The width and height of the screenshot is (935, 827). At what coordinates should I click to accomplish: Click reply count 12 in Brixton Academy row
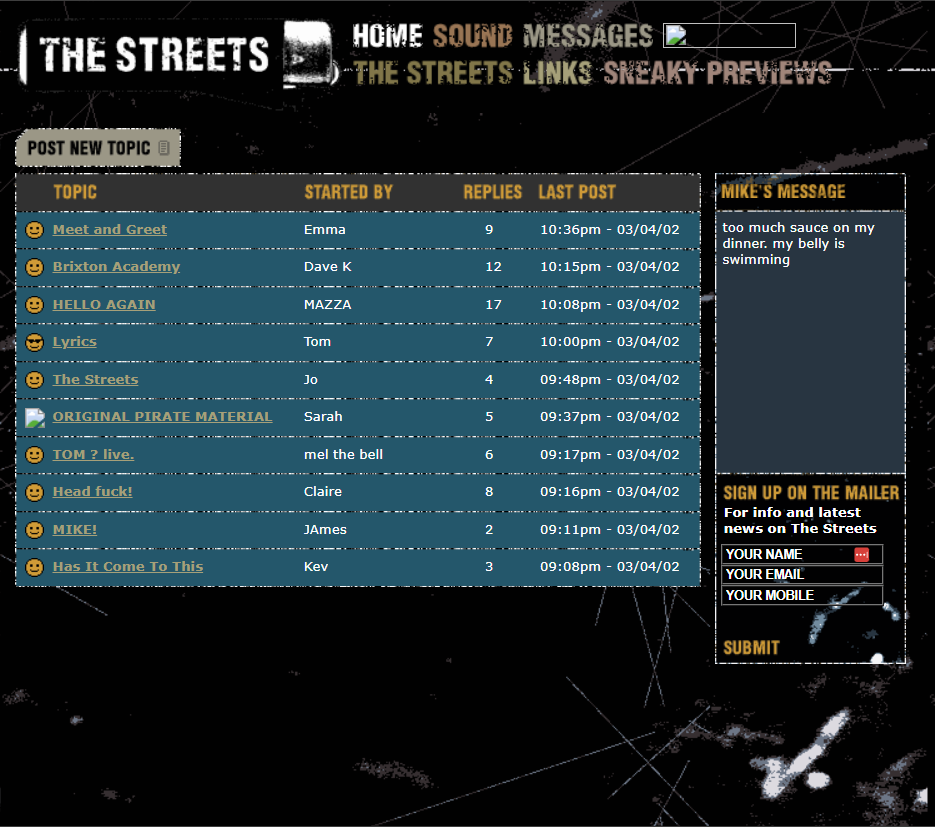point(493,267)
